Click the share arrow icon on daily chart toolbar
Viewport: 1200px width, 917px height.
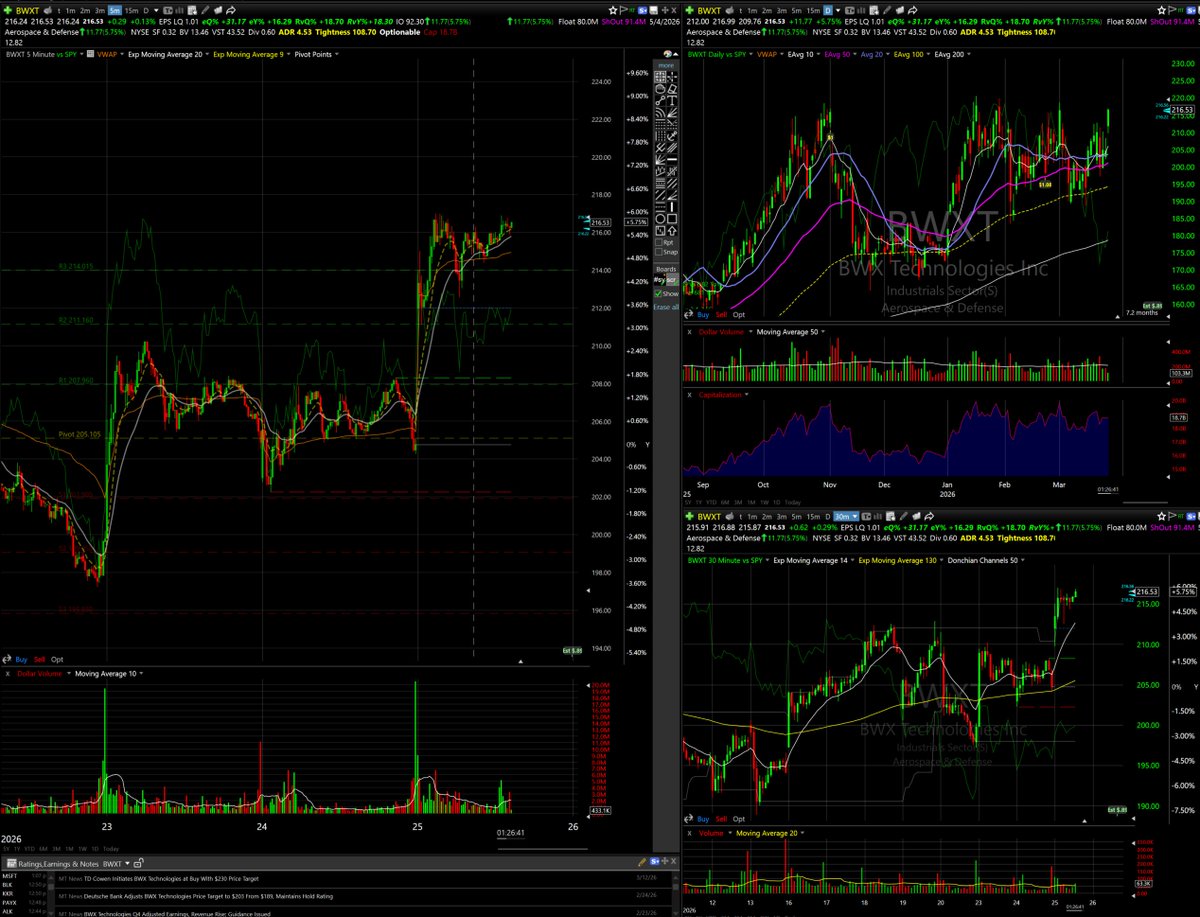(x=912, y=11)
